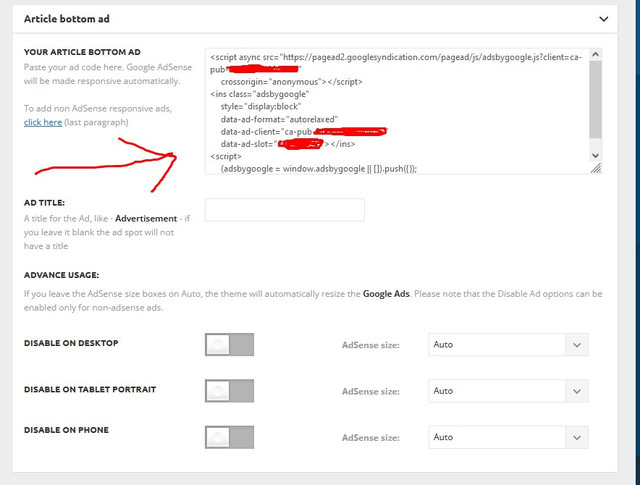The width and height of the screenshot is (640, 485).
Task: Collapse the Article bottom ad panel chevron
Action: click(x=603, y=19)
